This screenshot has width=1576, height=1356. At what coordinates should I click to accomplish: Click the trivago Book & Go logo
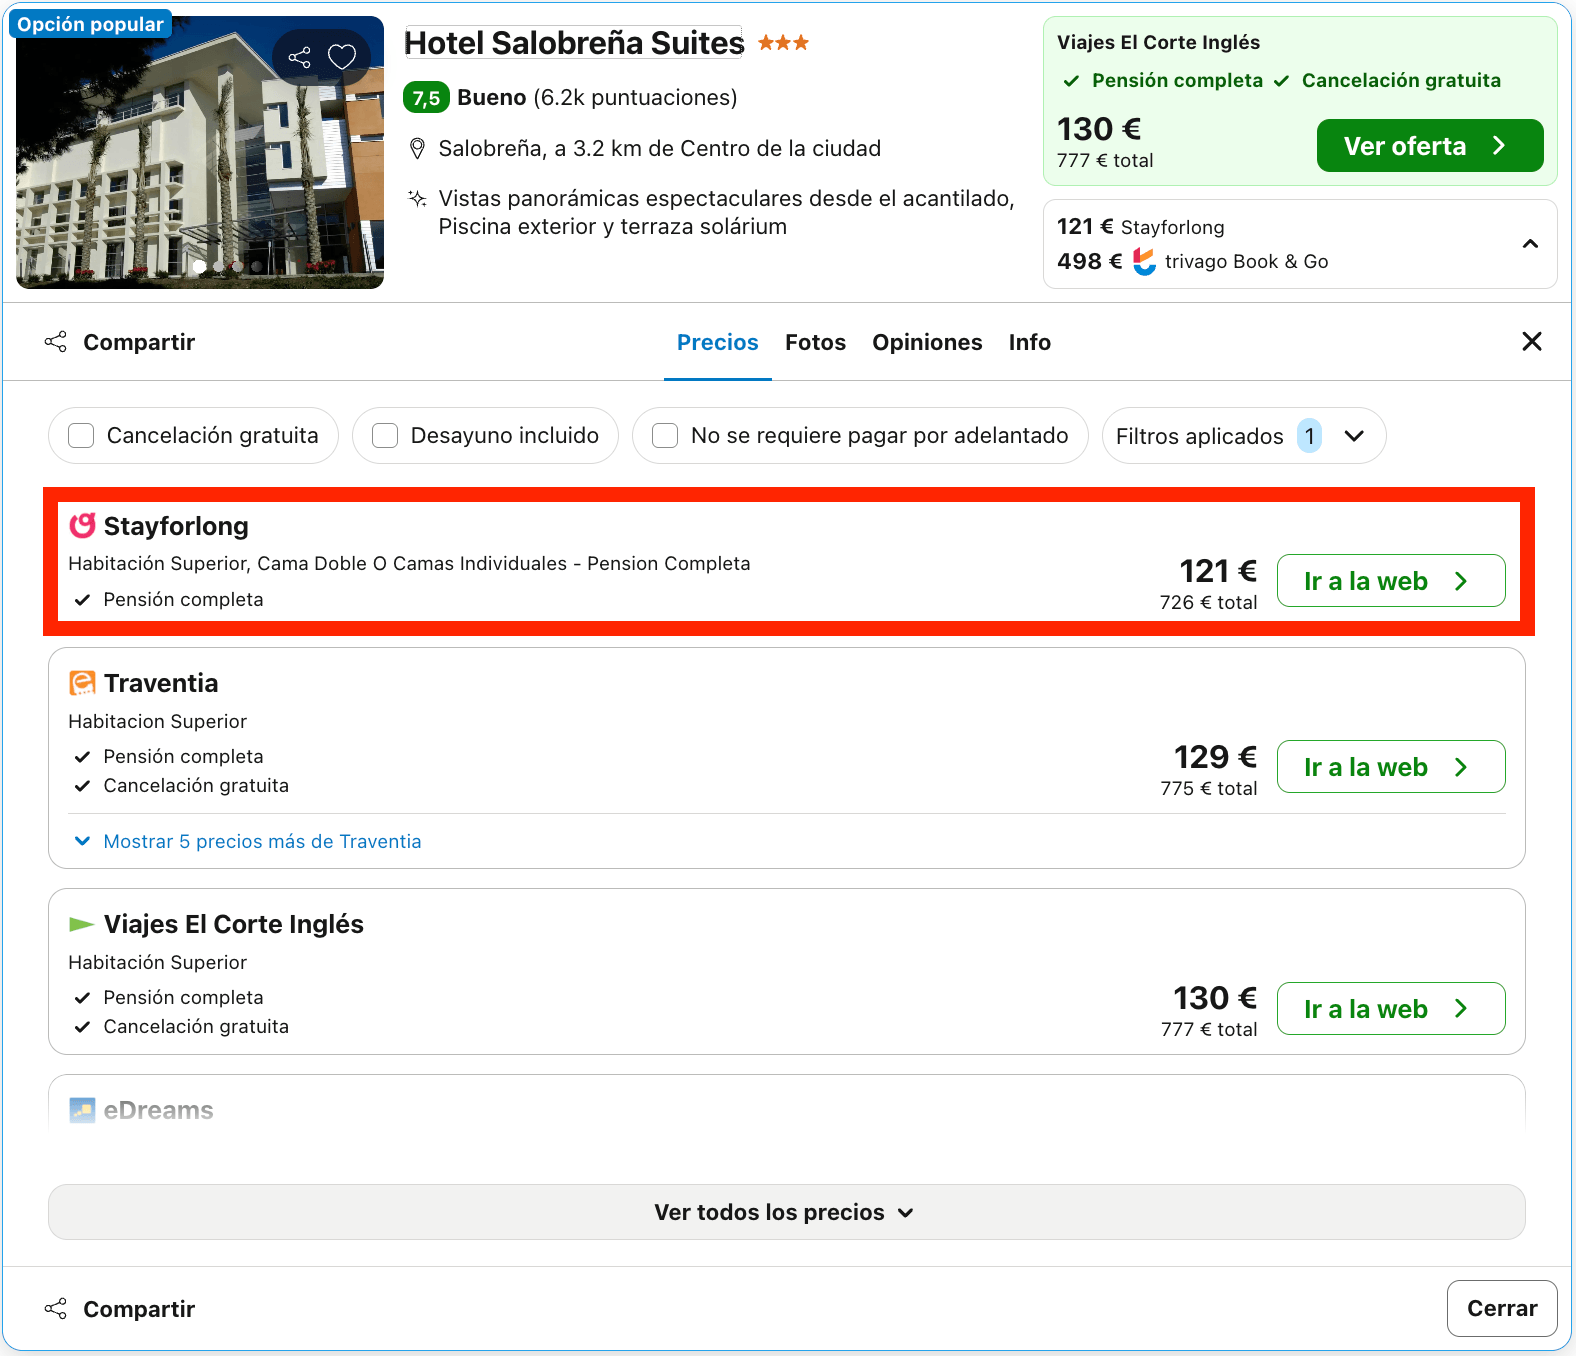[1145, 261]
